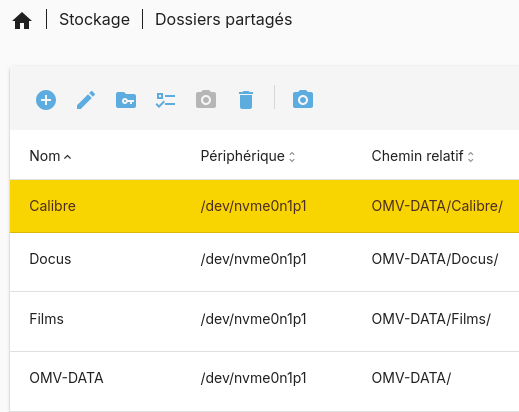Viewport: 519px width, 412px height.
Task: Open Dossiers partagés breadcrumb link
Action: [224, 19]
